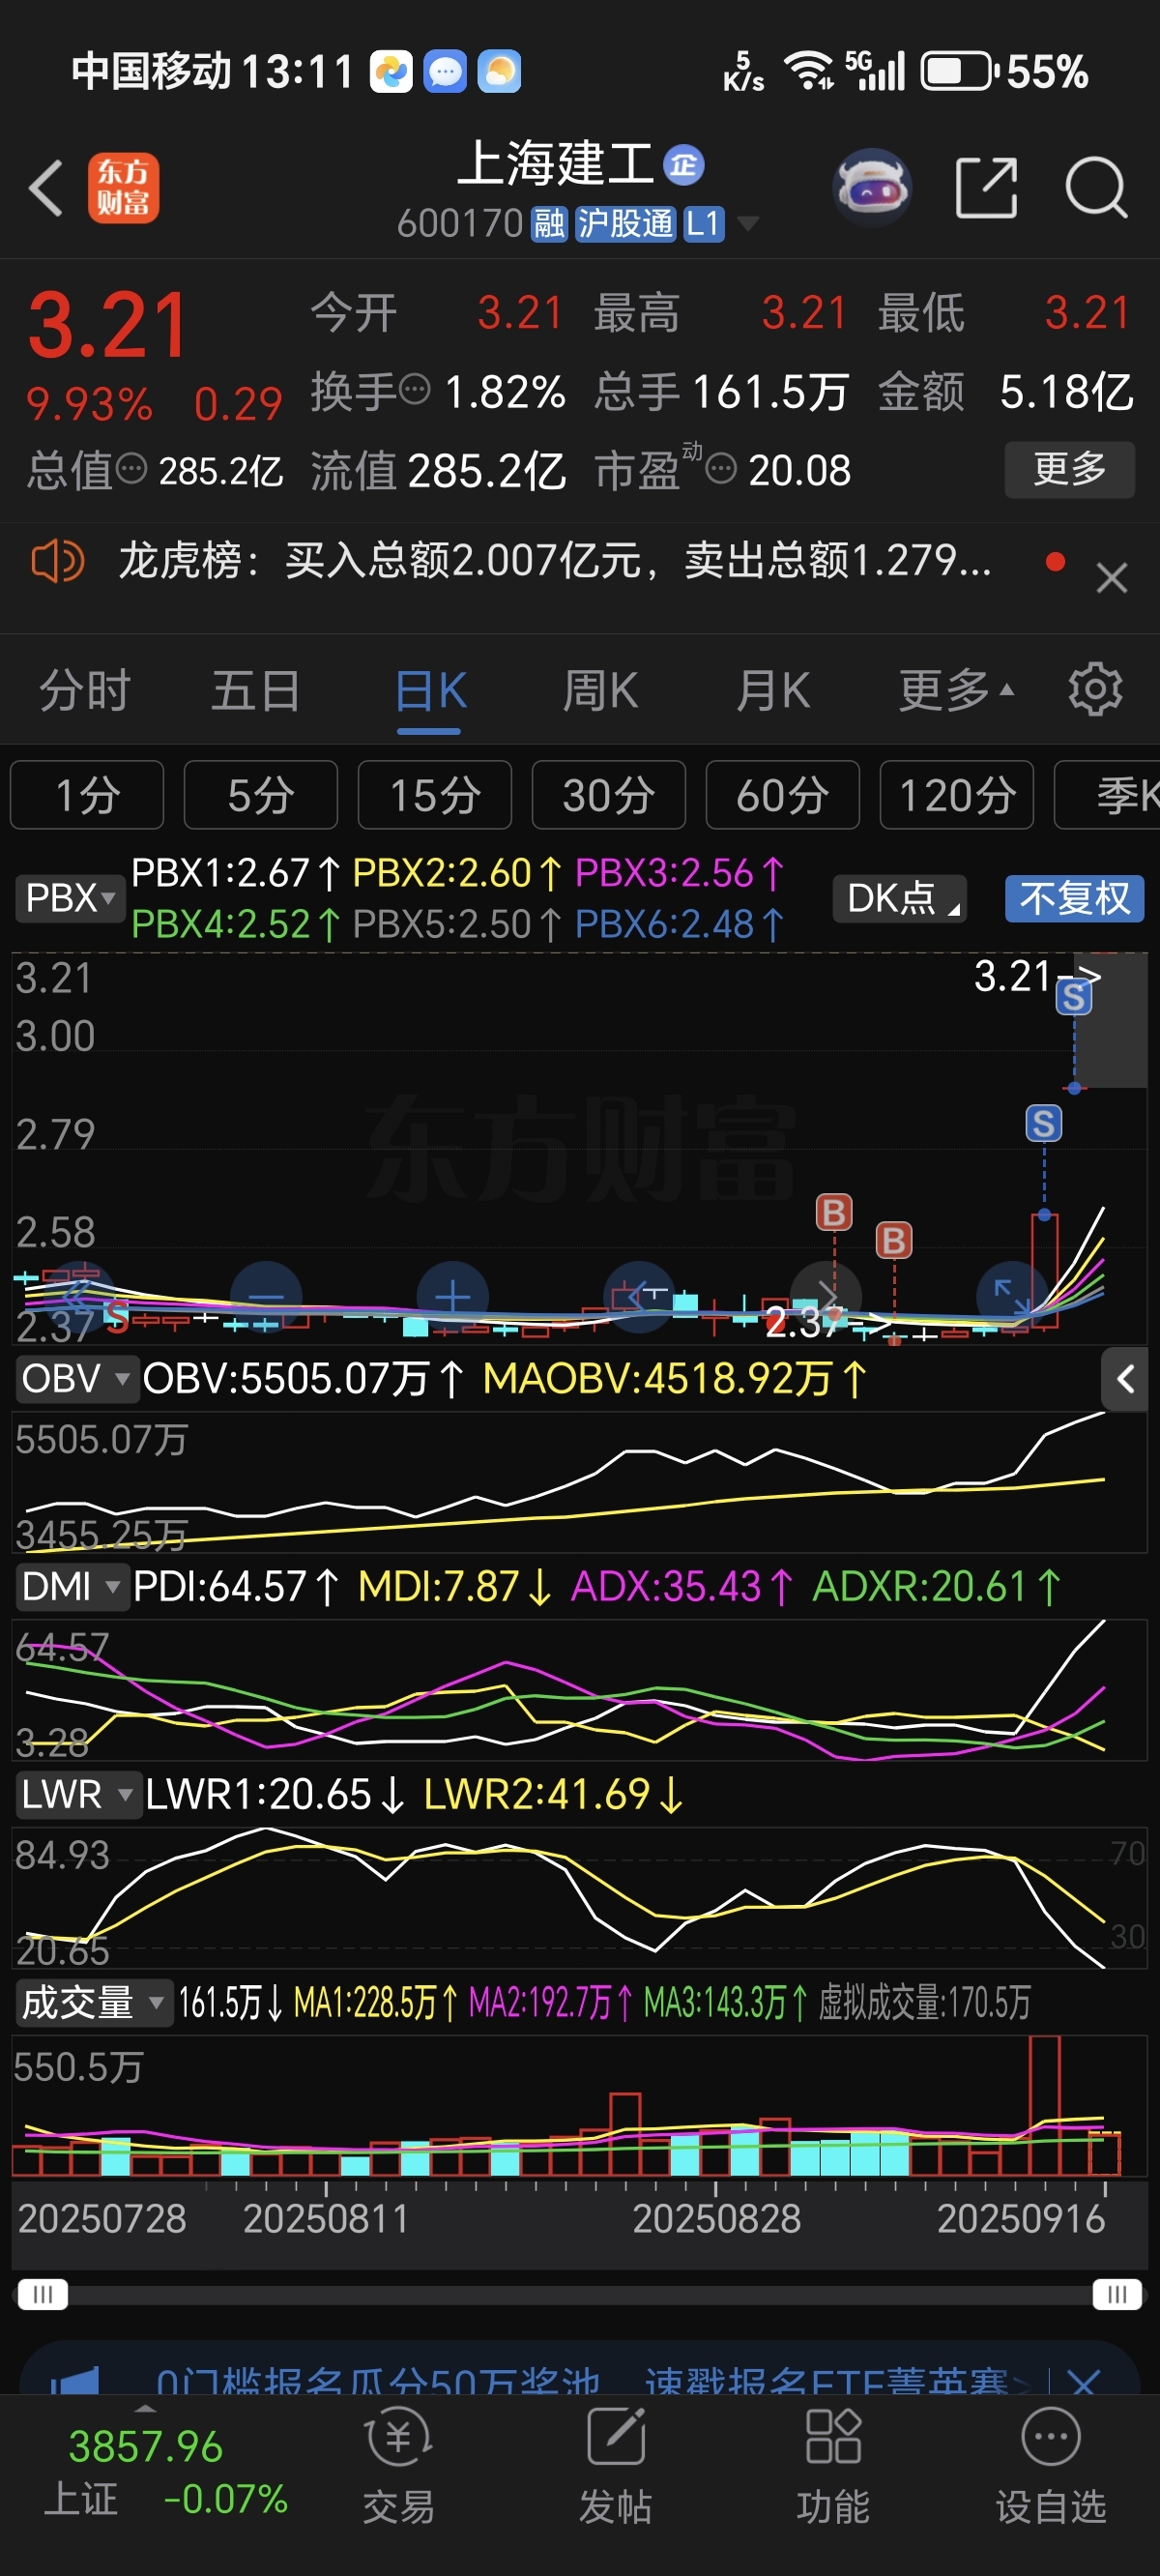Open chart settings gear icon
The width and height of the screenshot is (1160, 2576).
tap(1095, 689)
